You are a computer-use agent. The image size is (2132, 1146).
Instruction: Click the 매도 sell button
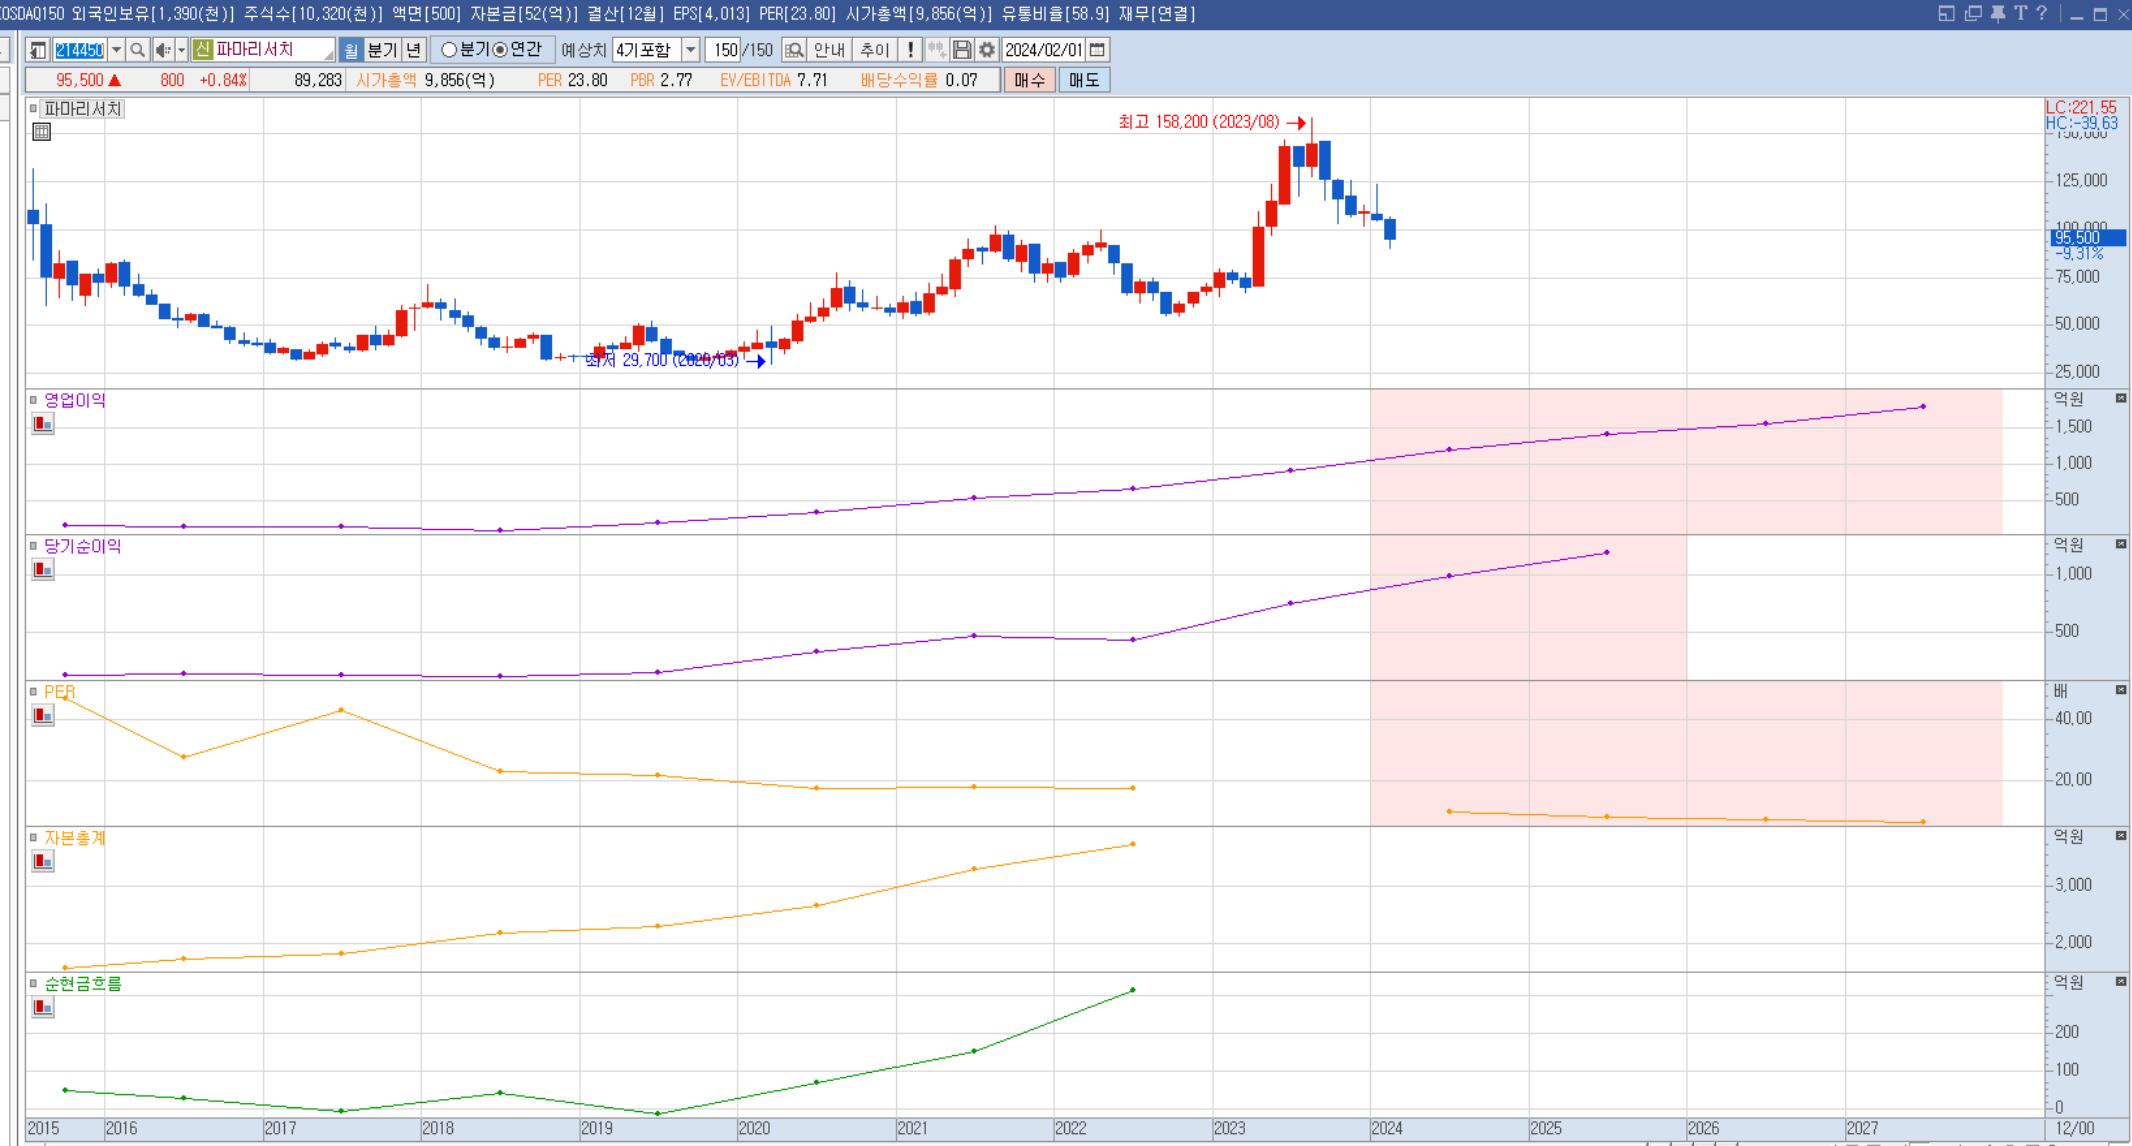tap(1084, 80)
